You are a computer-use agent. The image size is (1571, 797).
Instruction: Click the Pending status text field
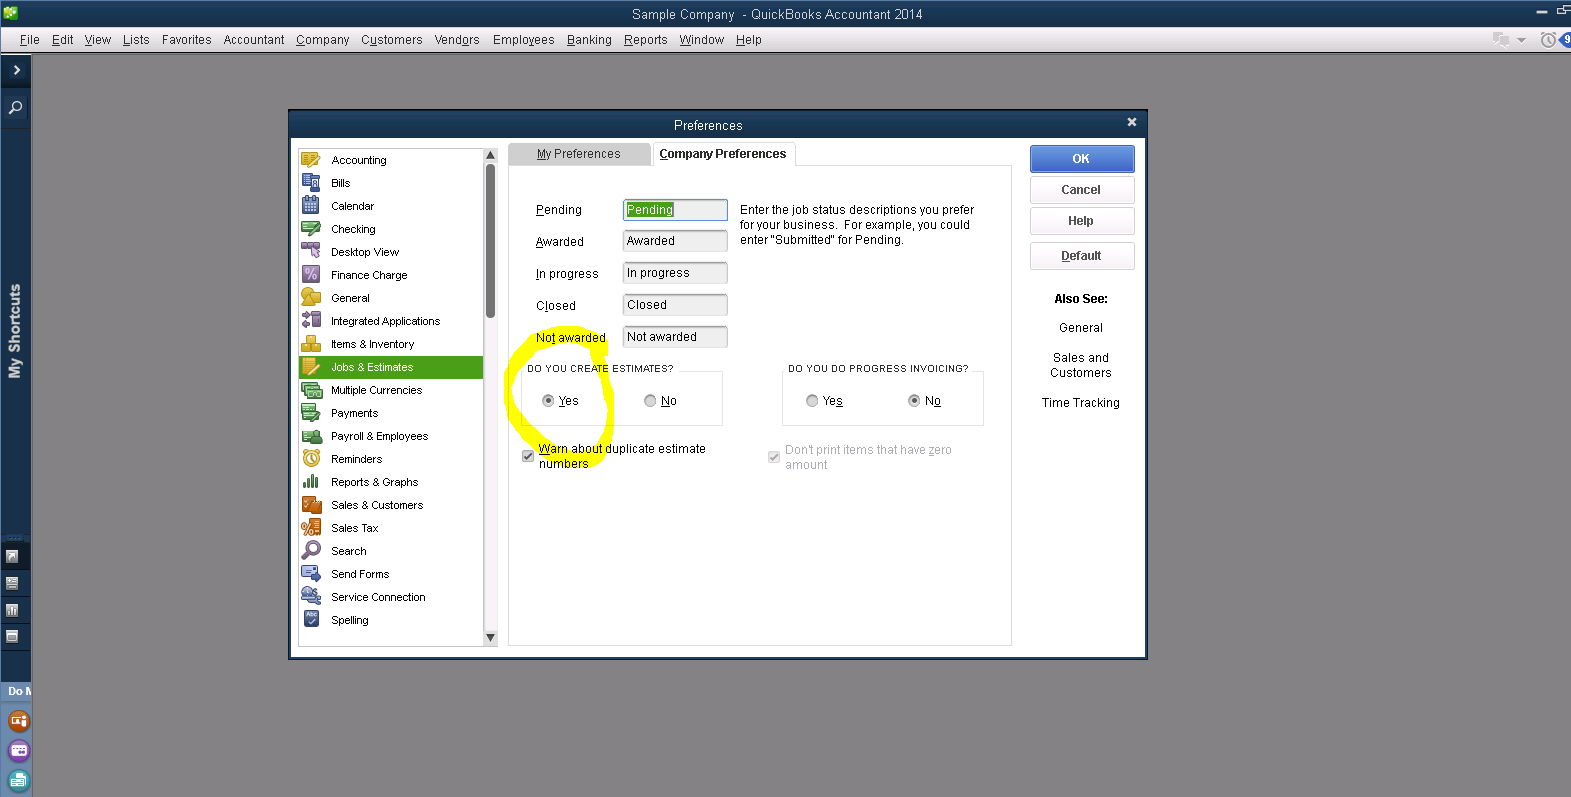pyautogui.click(x=675, y=210)
